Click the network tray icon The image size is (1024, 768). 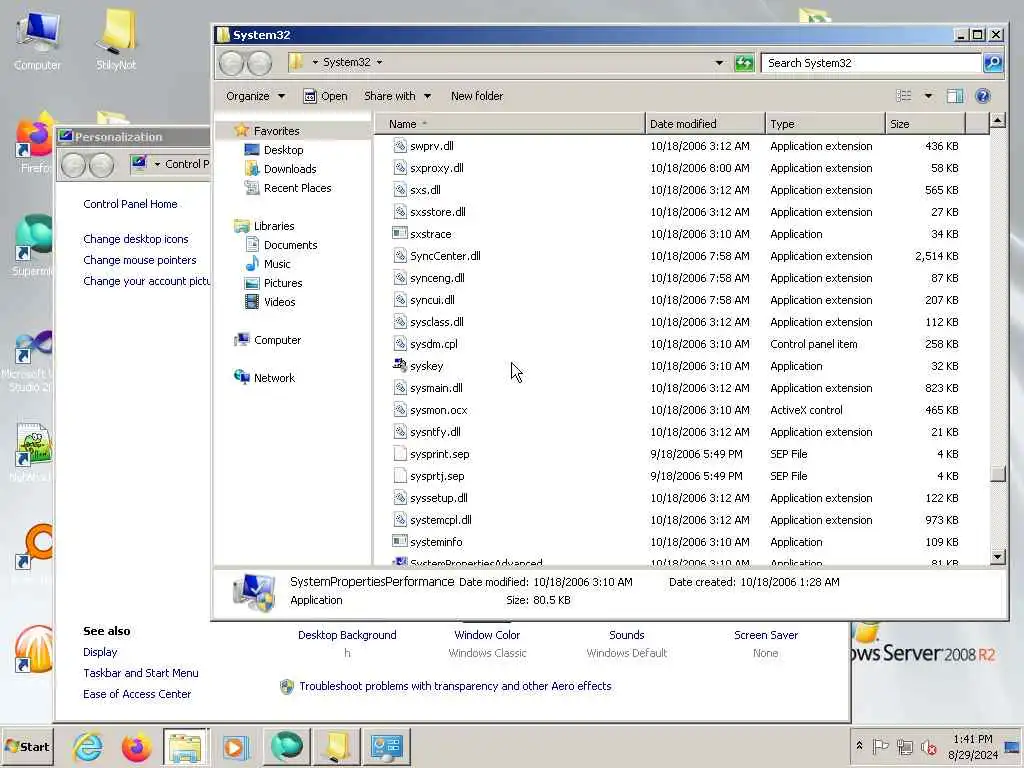(904, 746)
